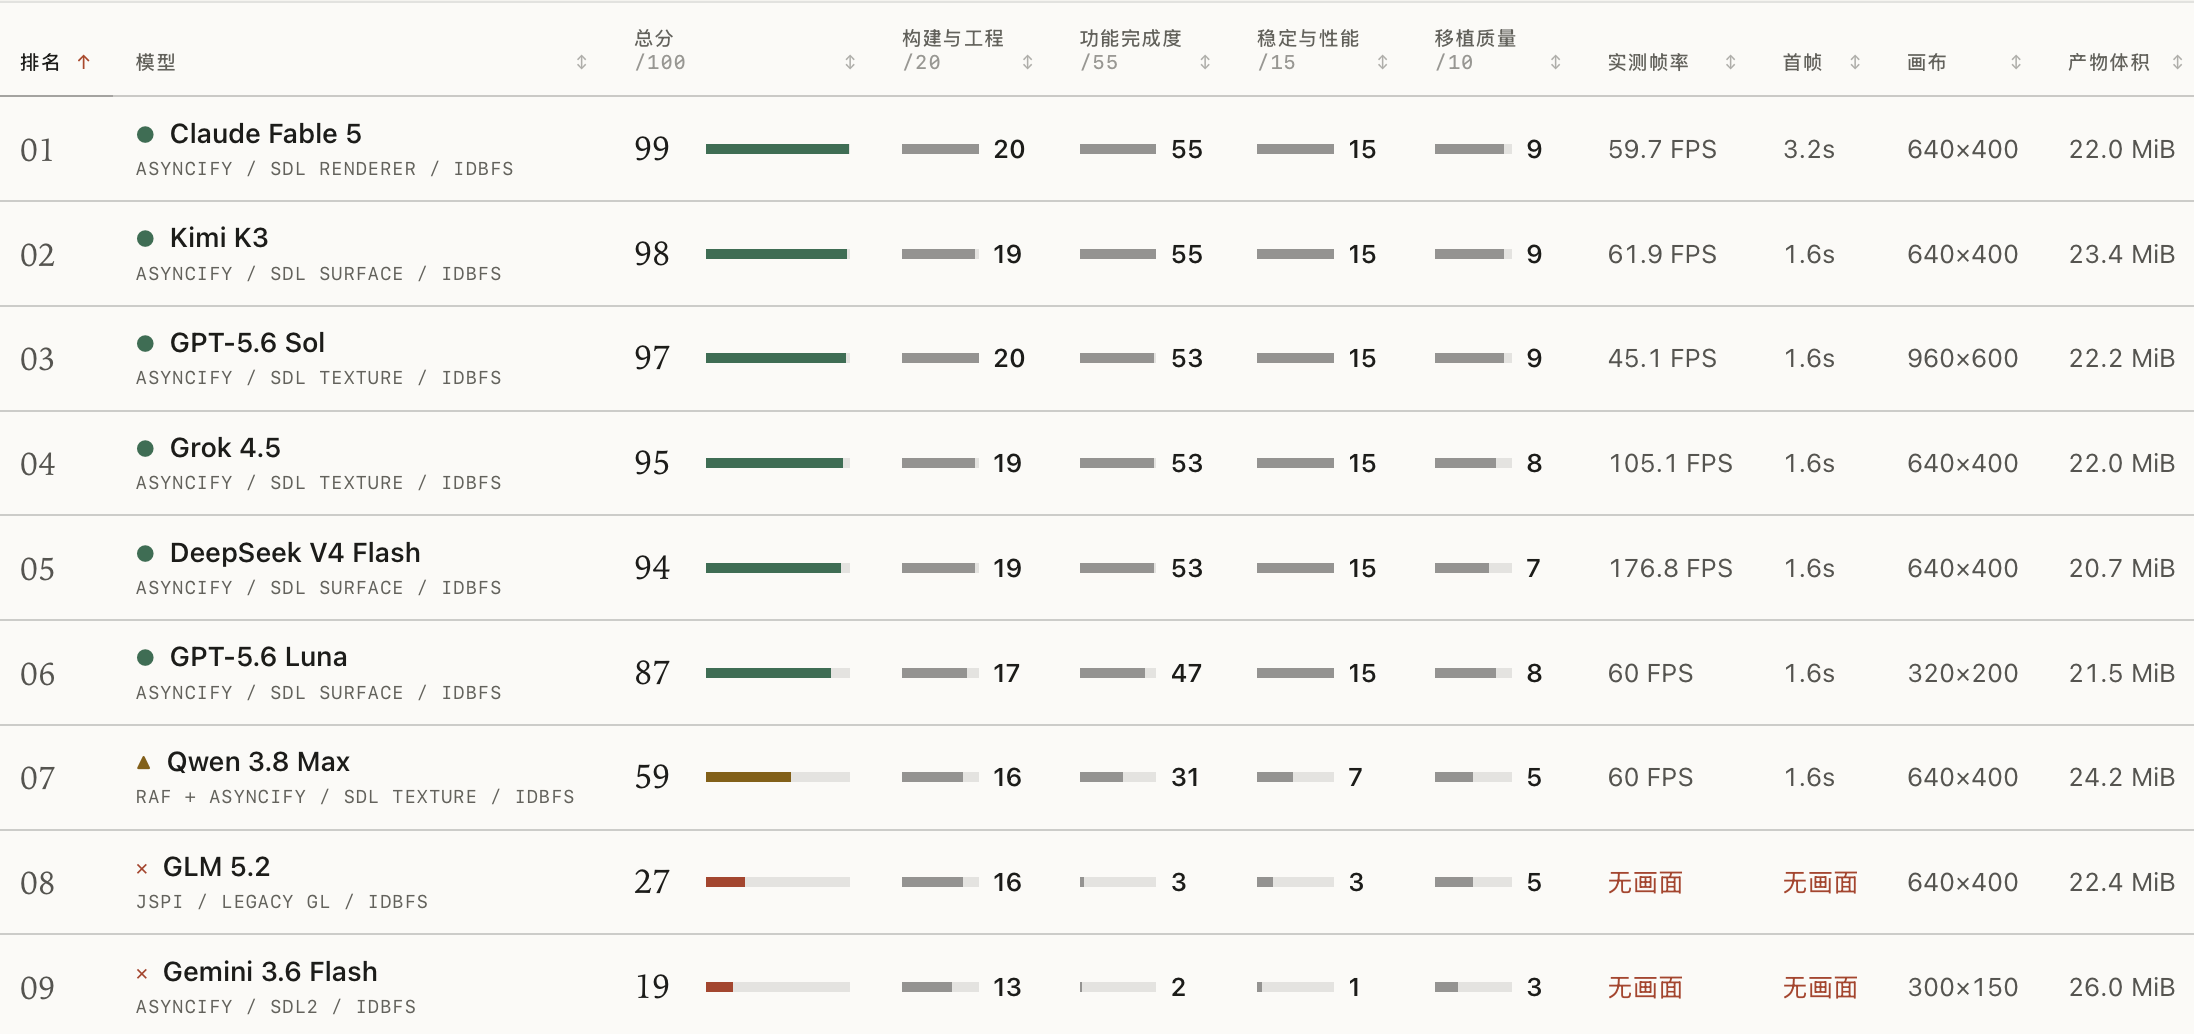The image size is (2194, 1034).
Task: Click rank number "09"
Action: 37,988
